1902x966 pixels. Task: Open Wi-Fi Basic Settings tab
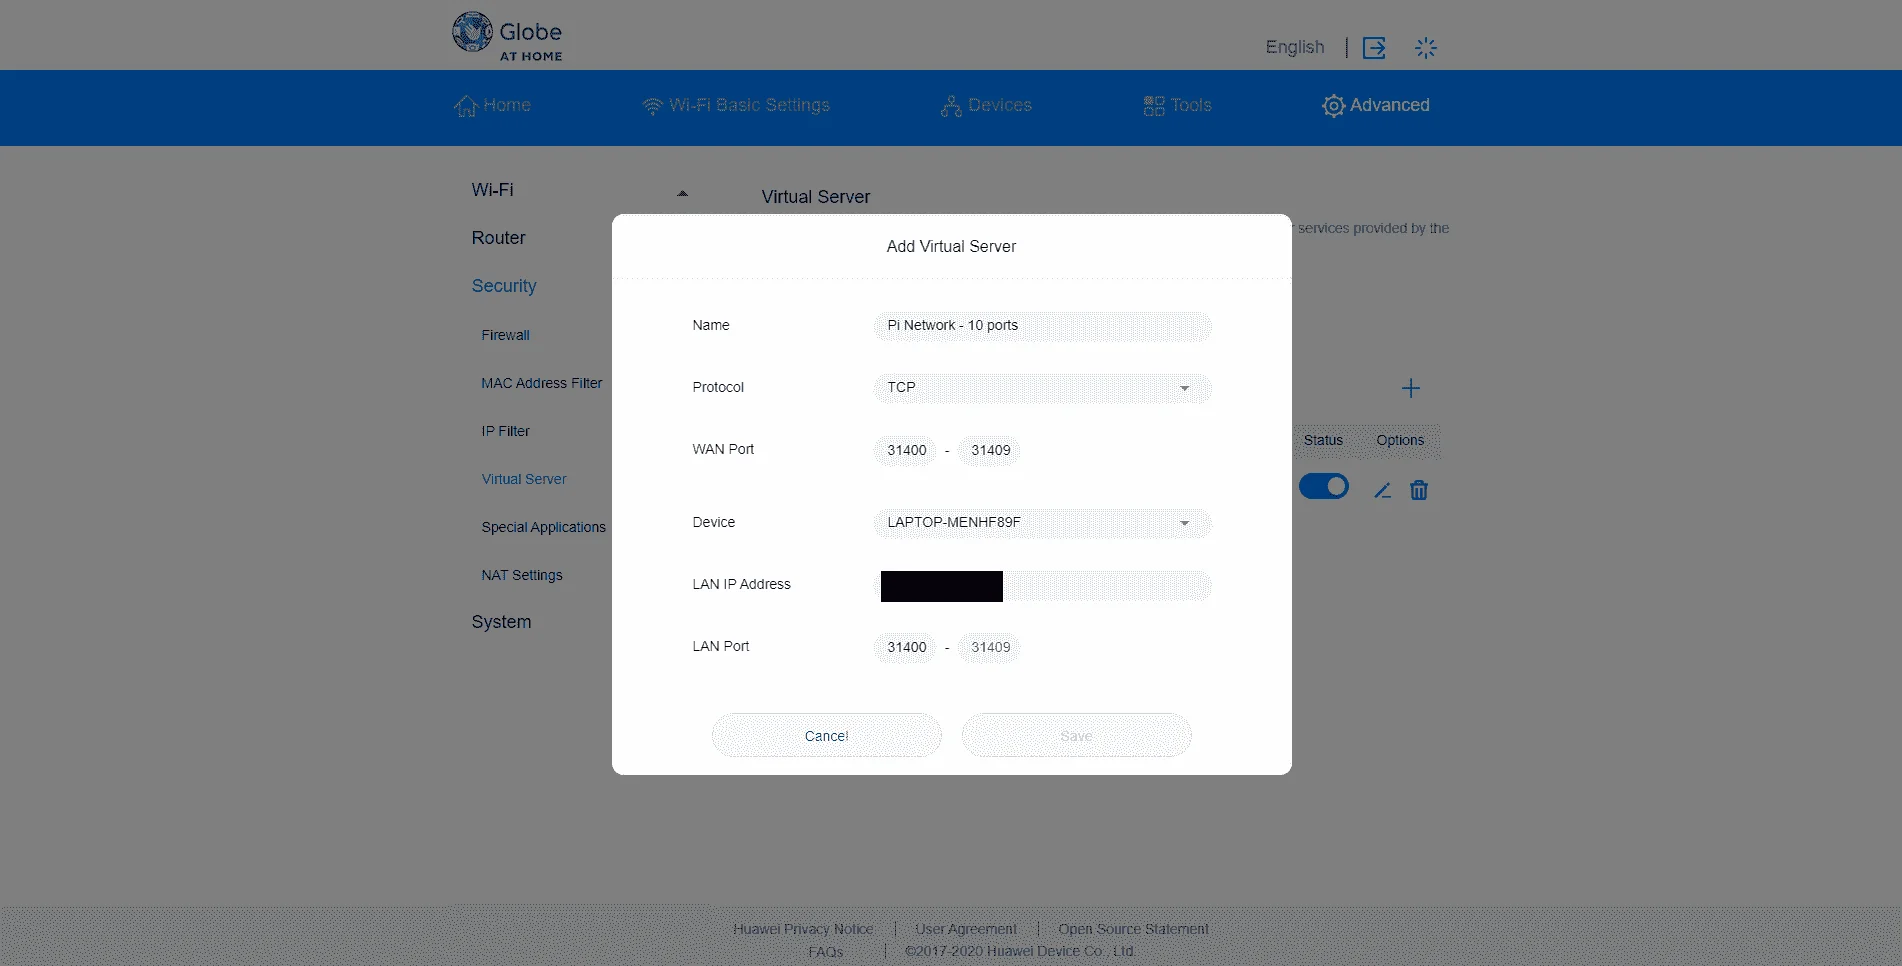[736, 105]
